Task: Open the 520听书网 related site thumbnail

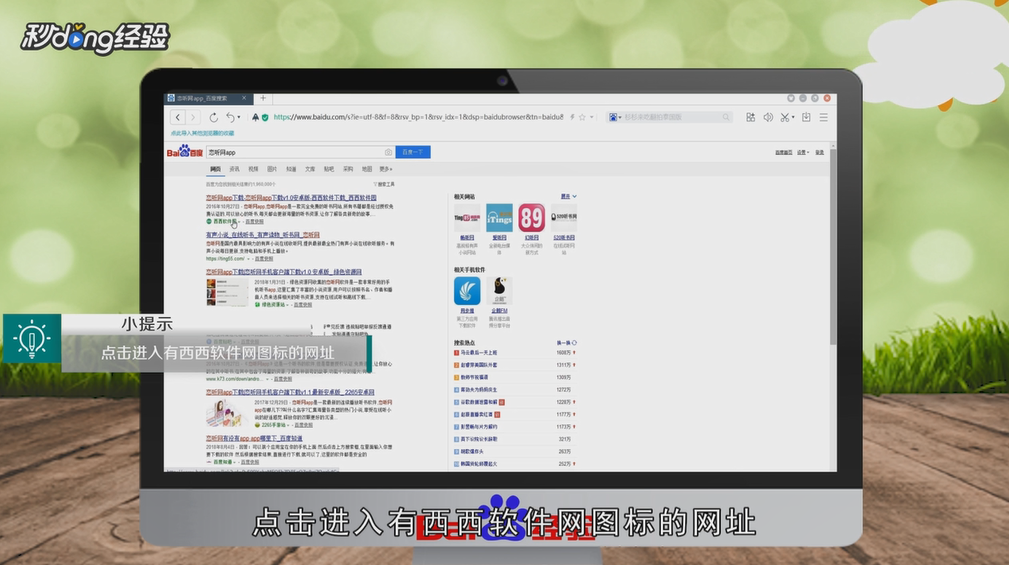Action: [564, 218]
